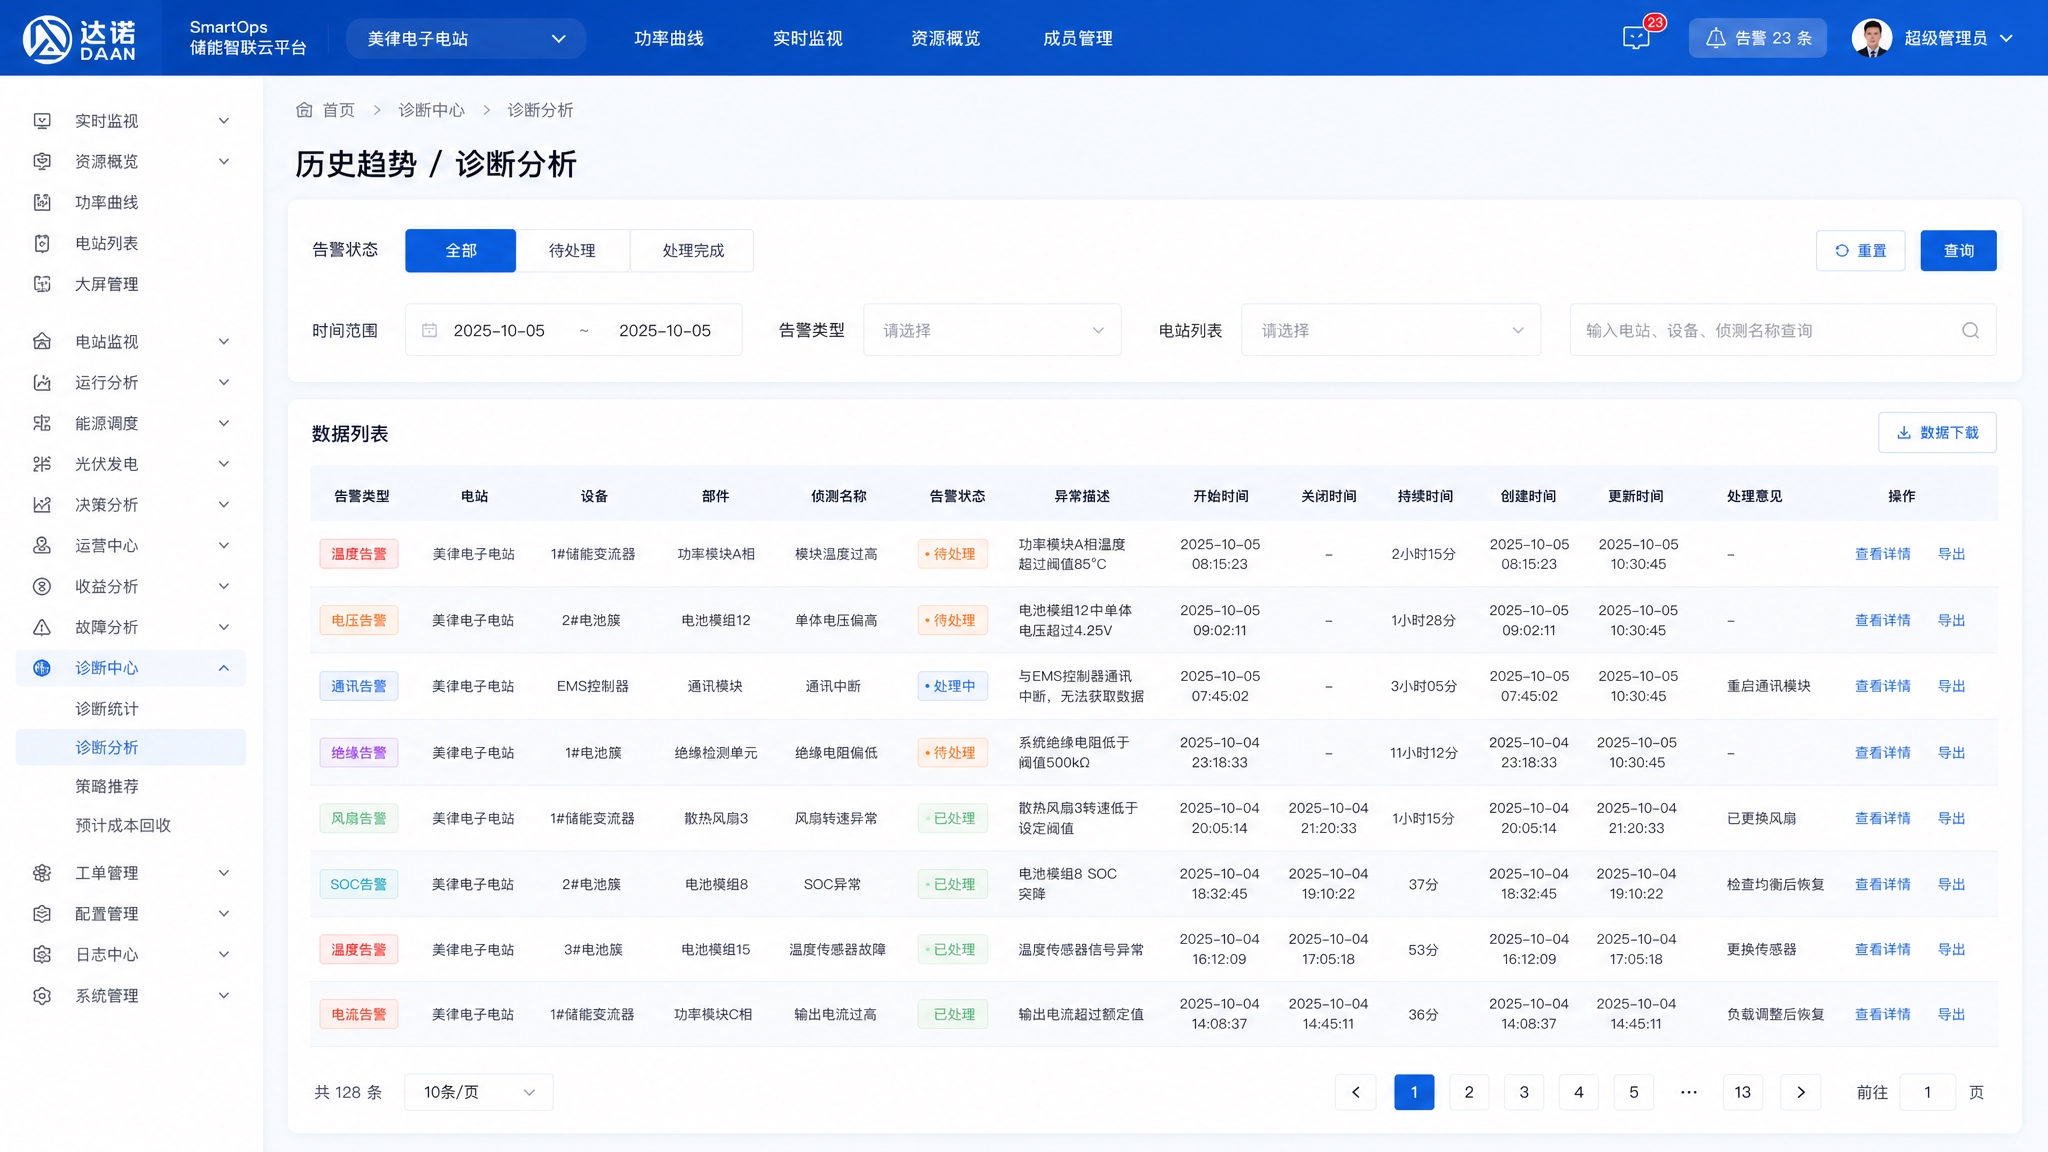Open the 实时监视 top nav item
Image resolution: width=2048 pixels, height=1152 pixels.
tap(808, 39)
